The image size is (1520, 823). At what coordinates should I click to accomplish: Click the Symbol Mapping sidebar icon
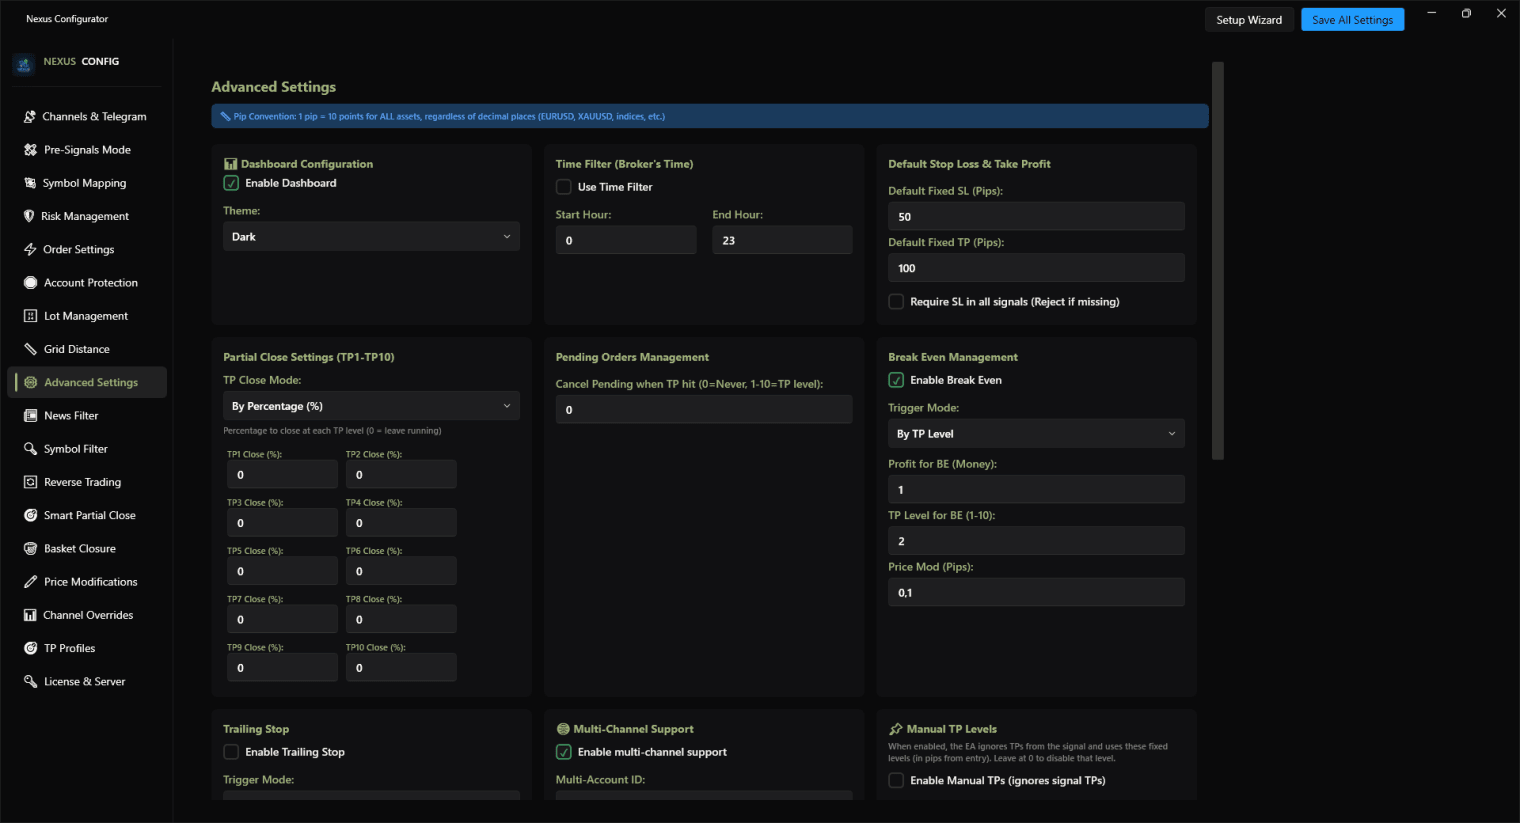pos(30,183)
